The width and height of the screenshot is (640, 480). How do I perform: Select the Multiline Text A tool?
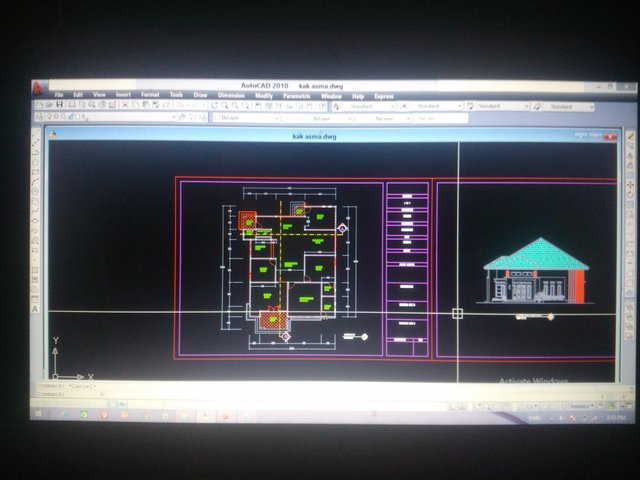pyautogui.click(x=35, y=309)
